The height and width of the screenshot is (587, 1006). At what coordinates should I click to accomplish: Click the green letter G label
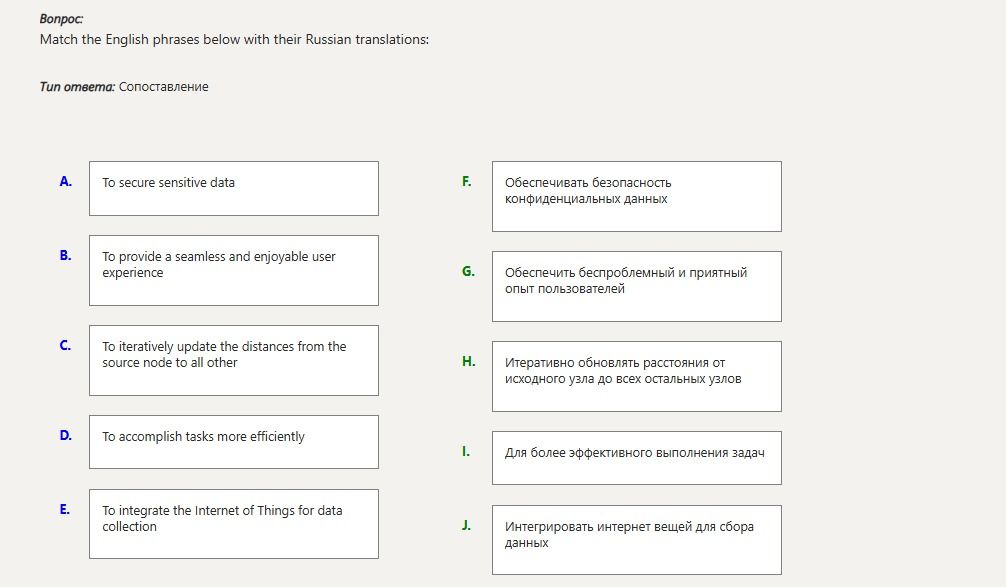tap(468, 271)
